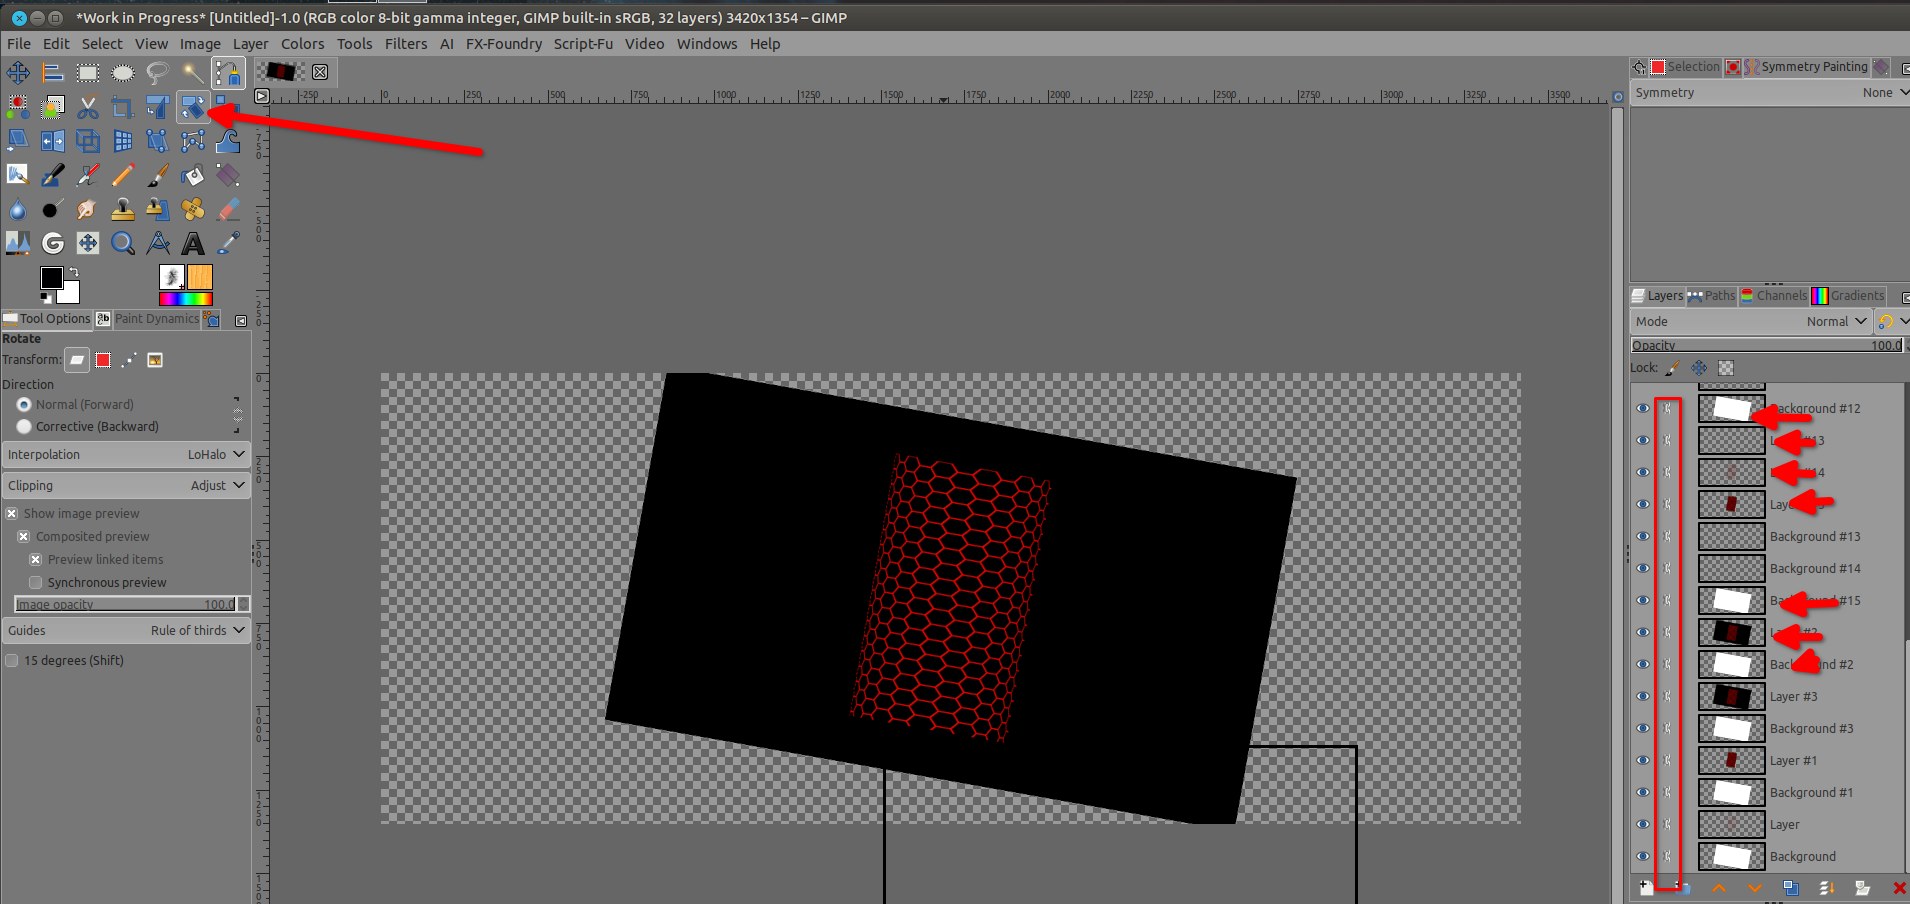Image resolution: width=1910 pixels, height=904 pixels.
Task: Open the Interpolation LoHalo dropdown
Action: pyautogui.click(x=125, y=455)
